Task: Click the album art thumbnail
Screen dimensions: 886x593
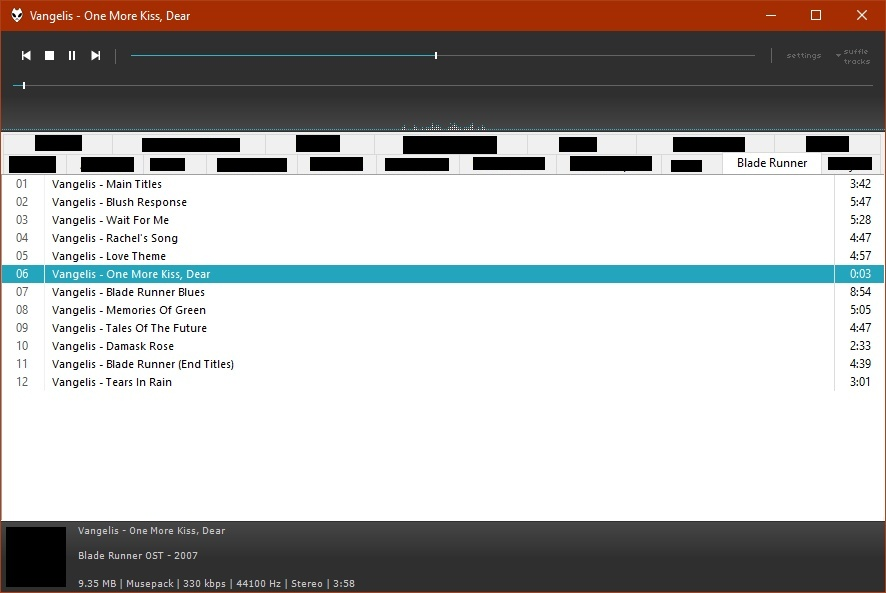Action: [x=36, y=556]
